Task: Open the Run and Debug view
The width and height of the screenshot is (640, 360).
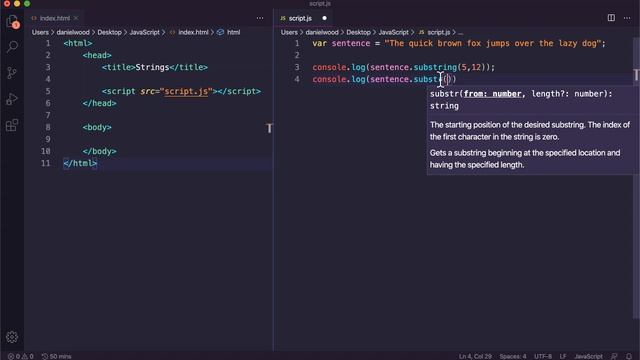Action: (12, 99)
